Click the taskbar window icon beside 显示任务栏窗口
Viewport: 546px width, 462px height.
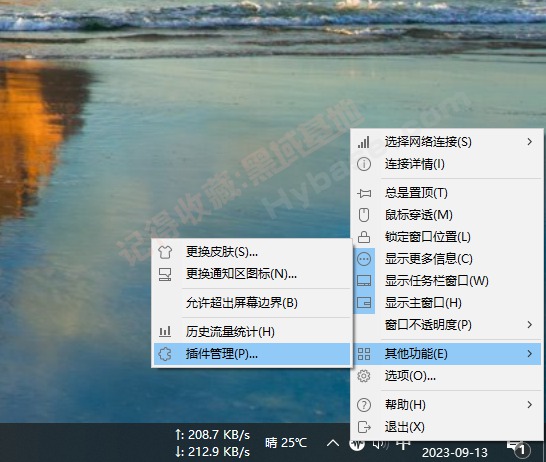click(x=364, y=281)
